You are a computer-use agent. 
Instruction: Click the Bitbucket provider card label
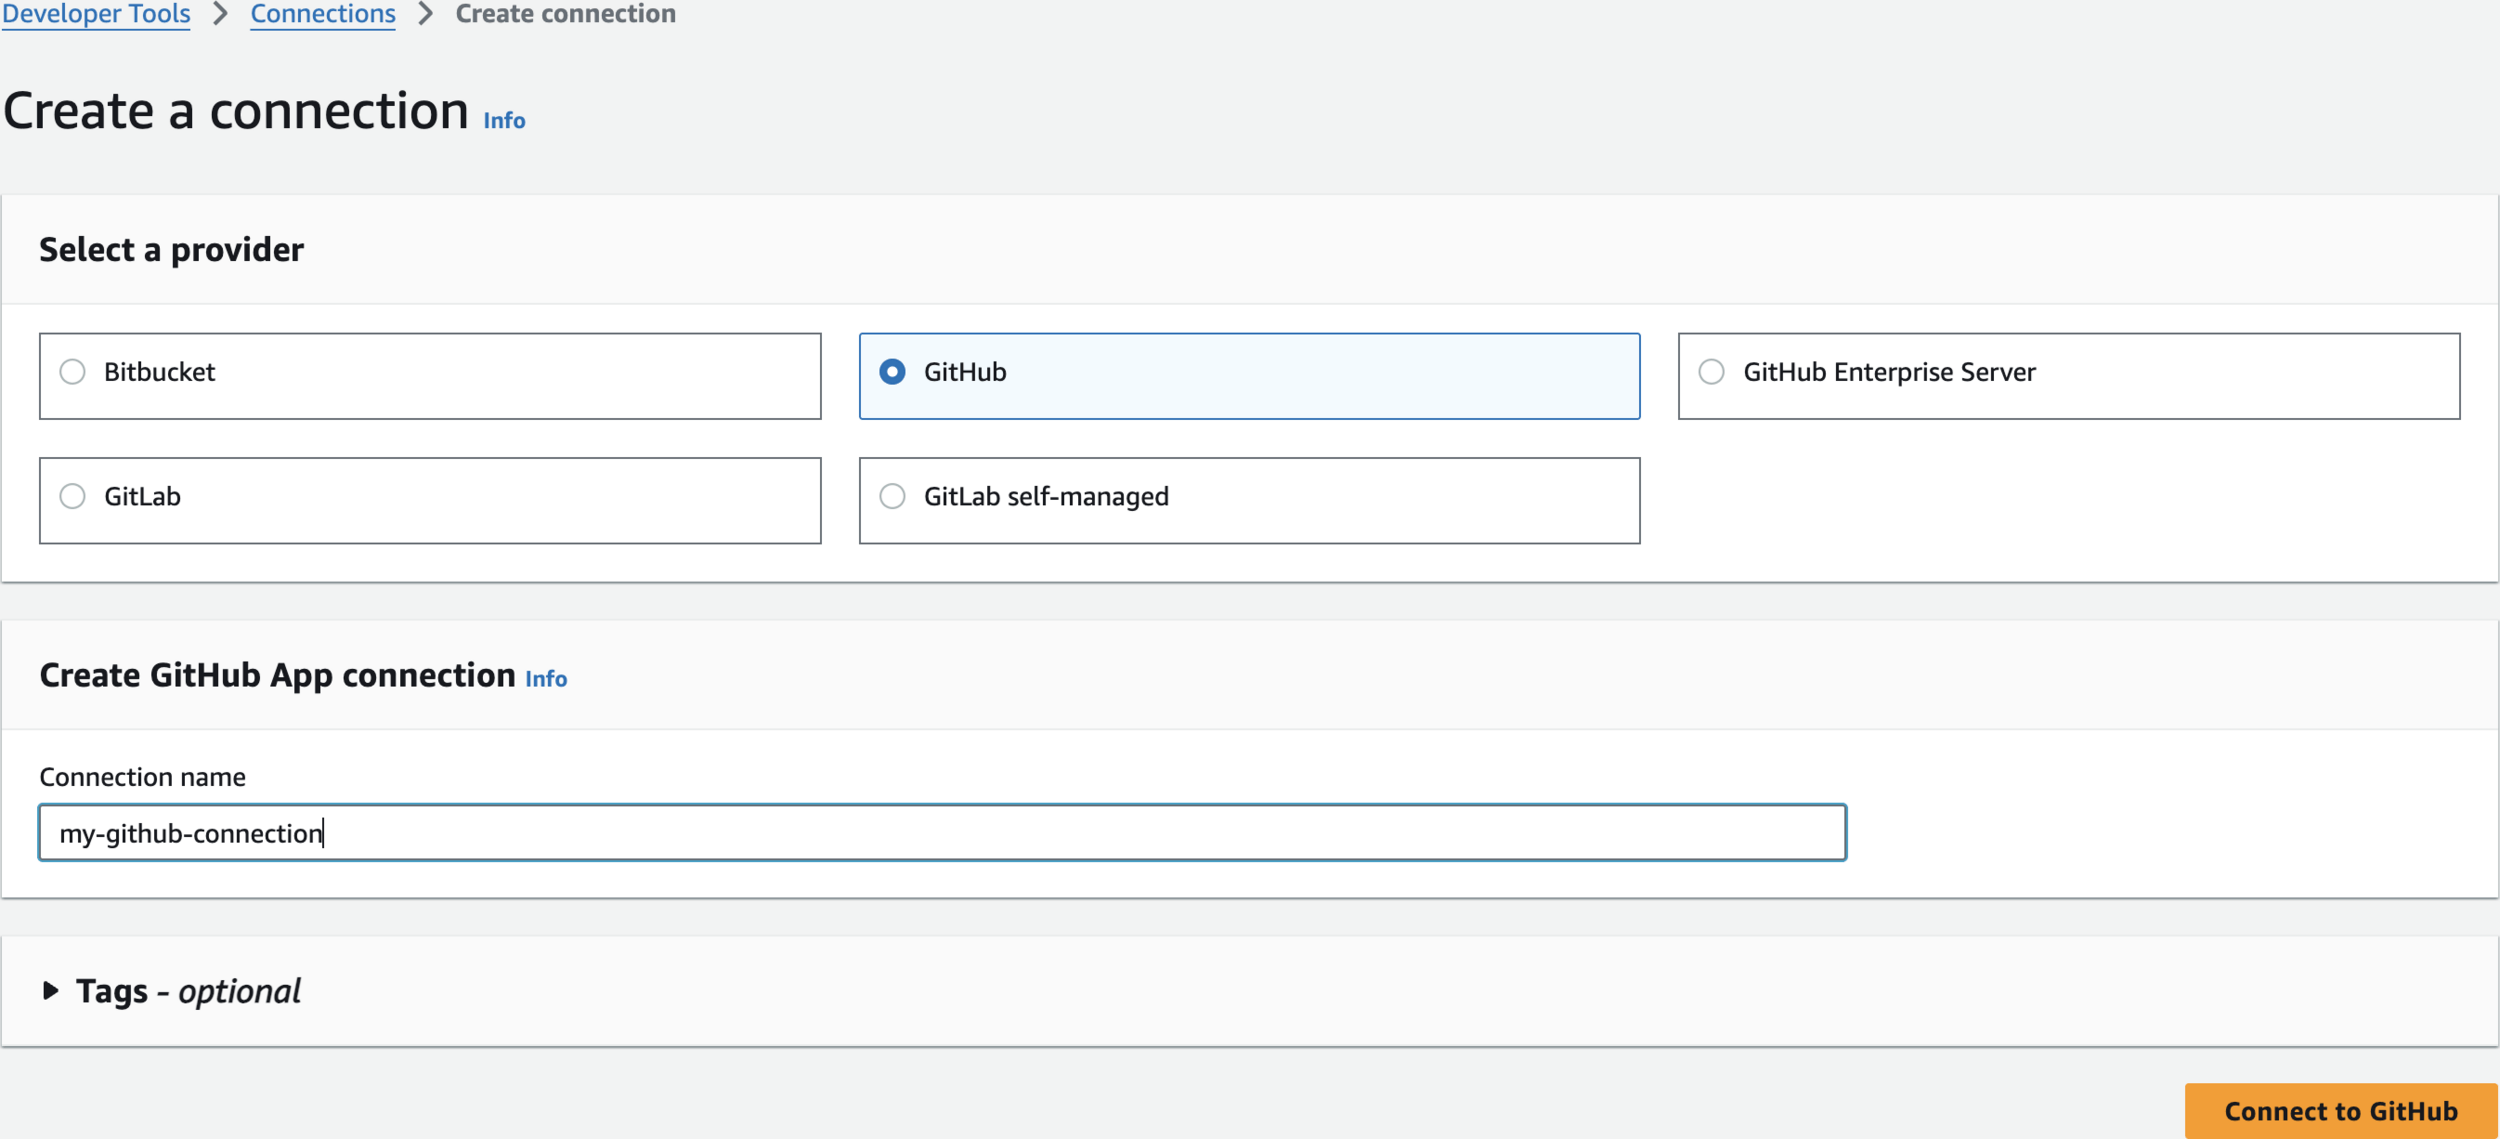[x=160, y=372]
